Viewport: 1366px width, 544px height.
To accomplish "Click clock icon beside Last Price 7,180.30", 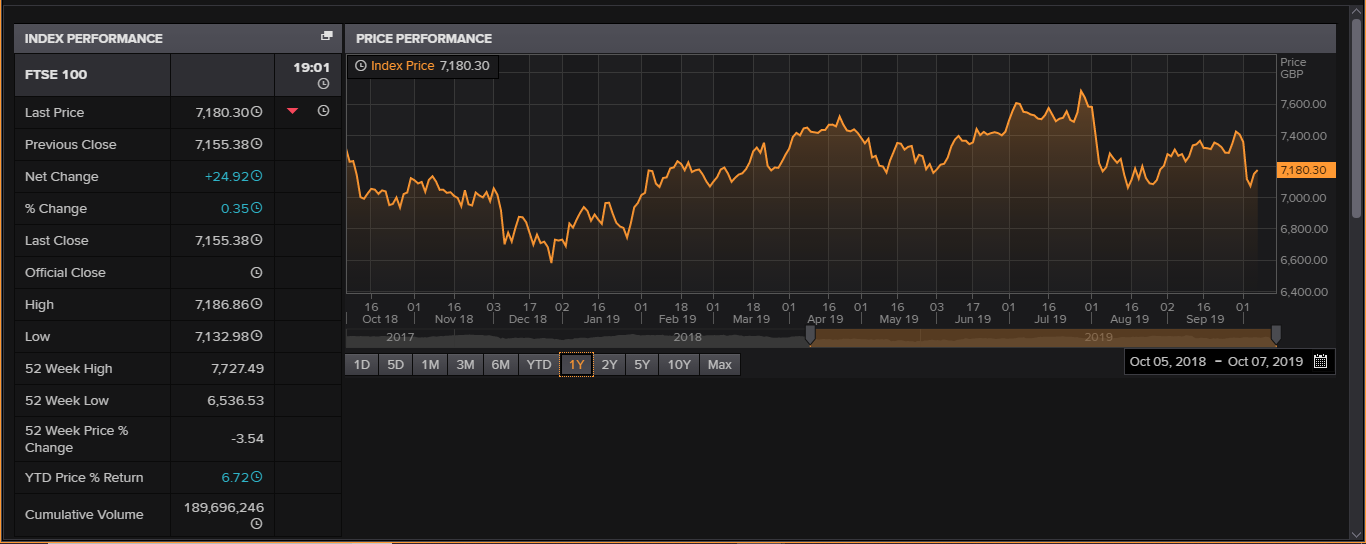I will (x=257, y=112).
